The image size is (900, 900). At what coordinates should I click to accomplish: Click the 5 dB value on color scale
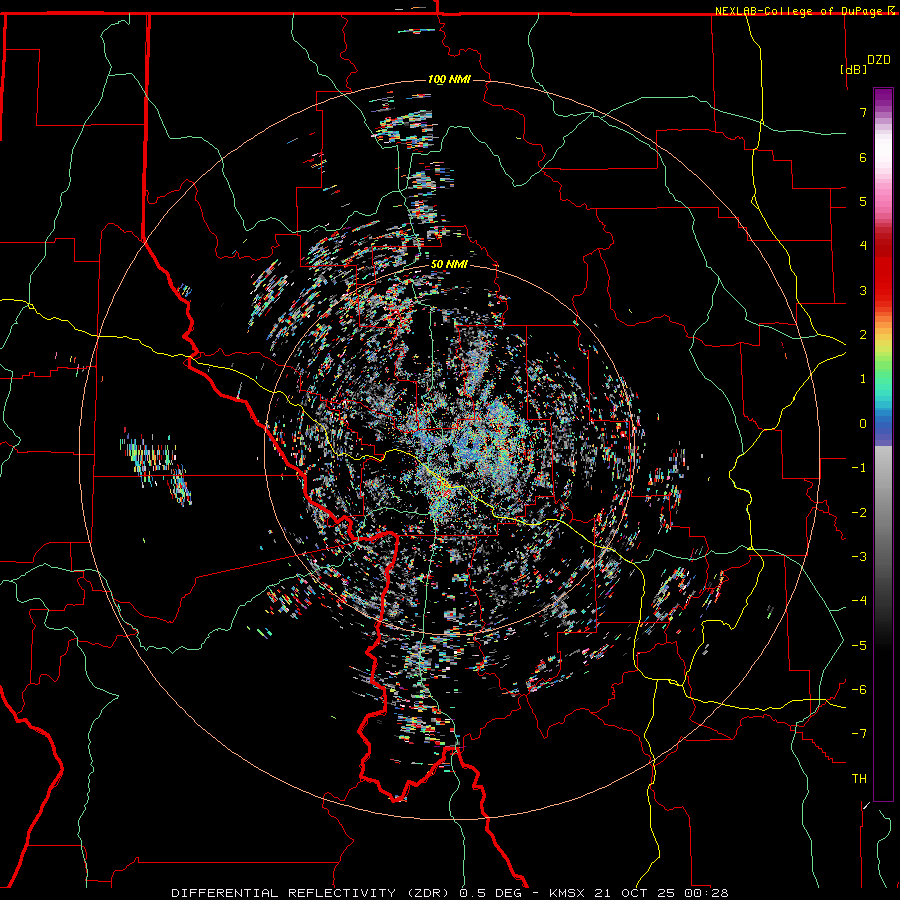point(863,201)
